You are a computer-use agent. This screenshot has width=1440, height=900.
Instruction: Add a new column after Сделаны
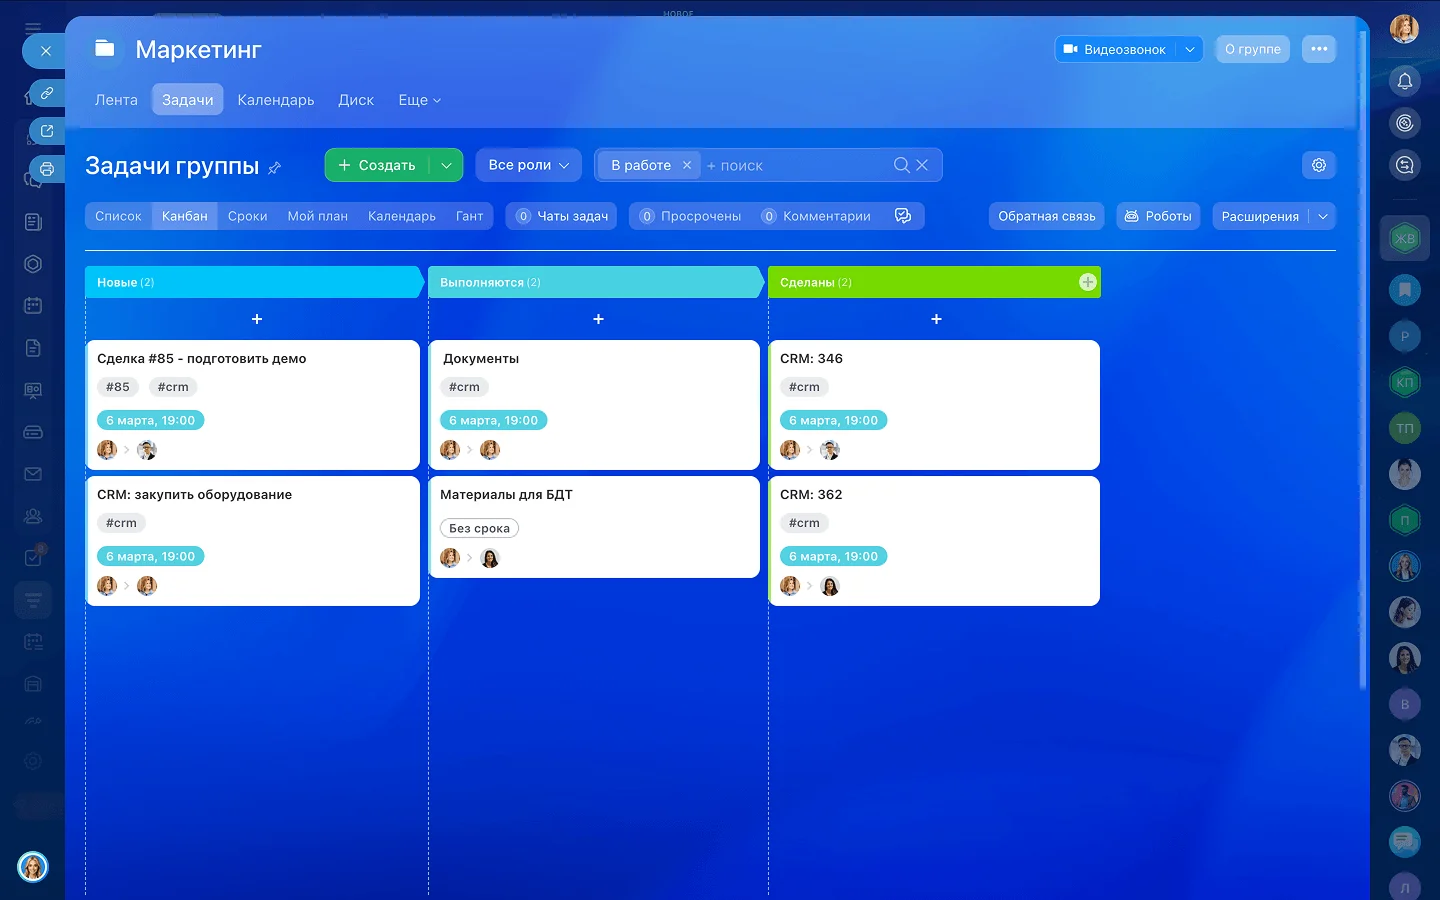[x=1088, y=282]
